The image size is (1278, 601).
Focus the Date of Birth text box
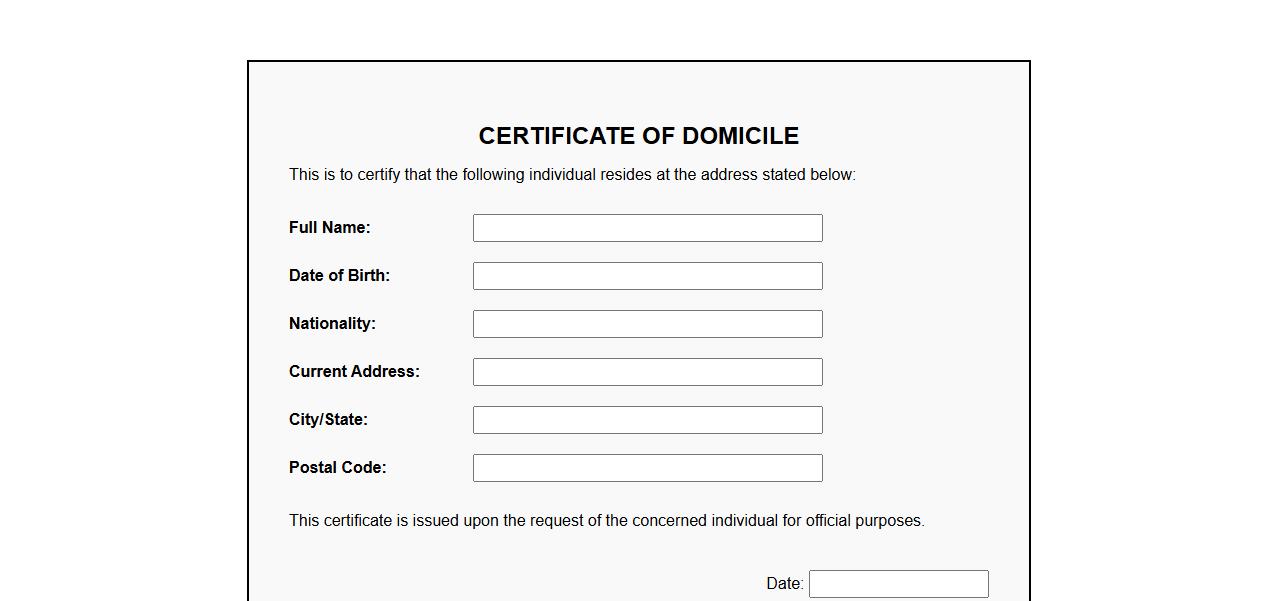point(647,276)
